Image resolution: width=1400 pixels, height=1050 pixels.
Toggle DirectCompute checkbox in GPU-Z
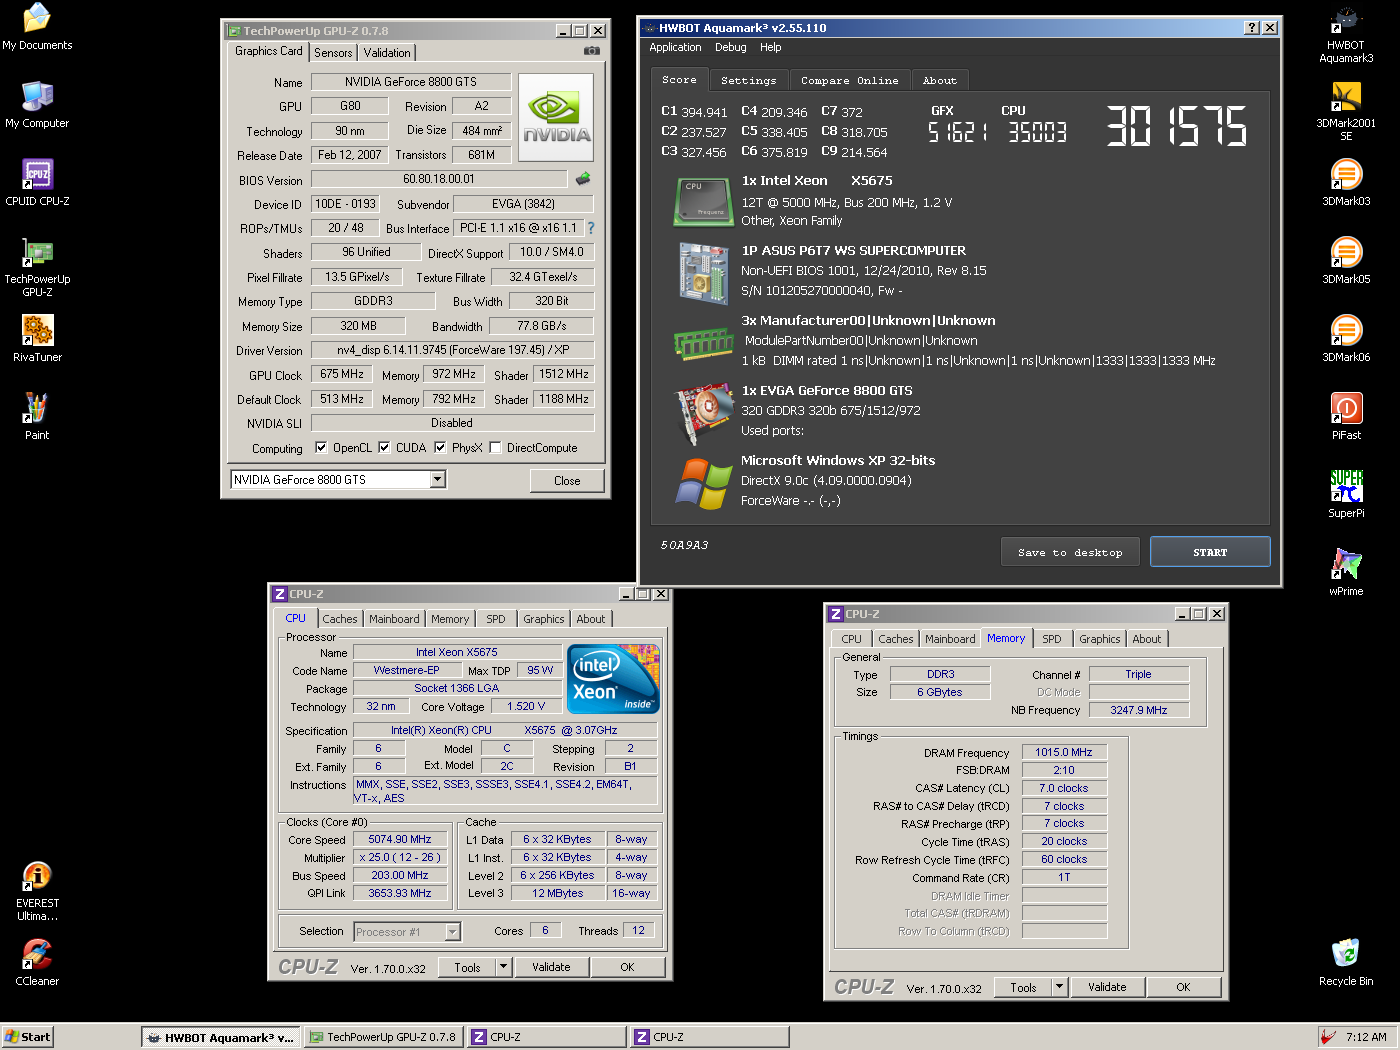(495, 448)
